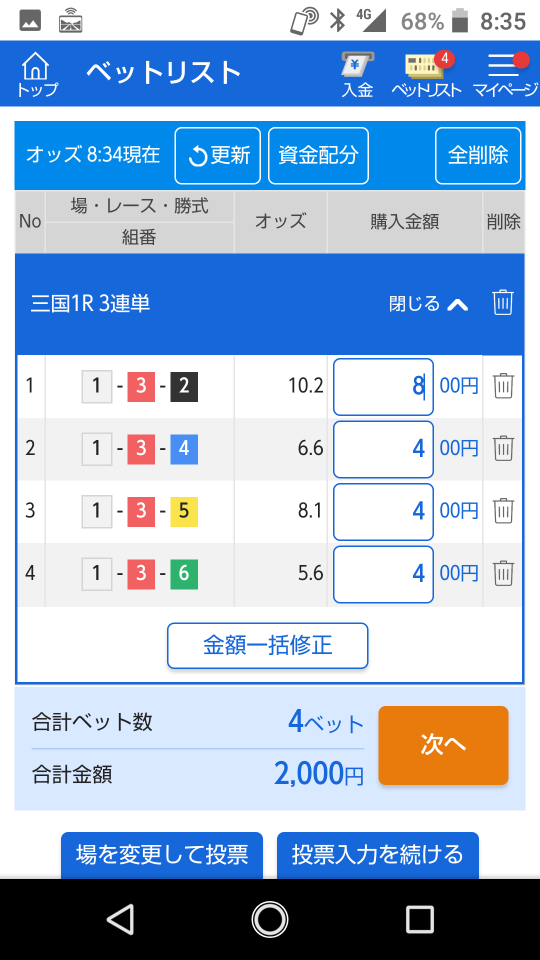Focus amount field for bet 1-3-6
Image resolution: width=540 pixels, height=960 pixels.
[x=383, y=574]
